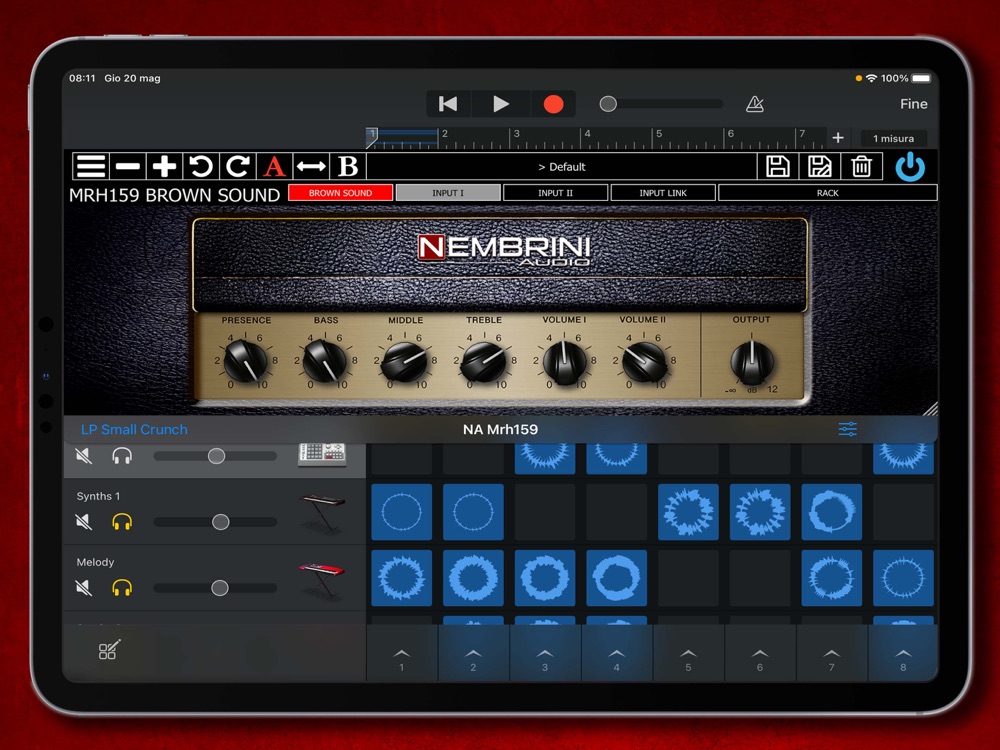The image size is (1000, 750).
Task: Click the TREBLE knob
Action: tap(483, 361)
